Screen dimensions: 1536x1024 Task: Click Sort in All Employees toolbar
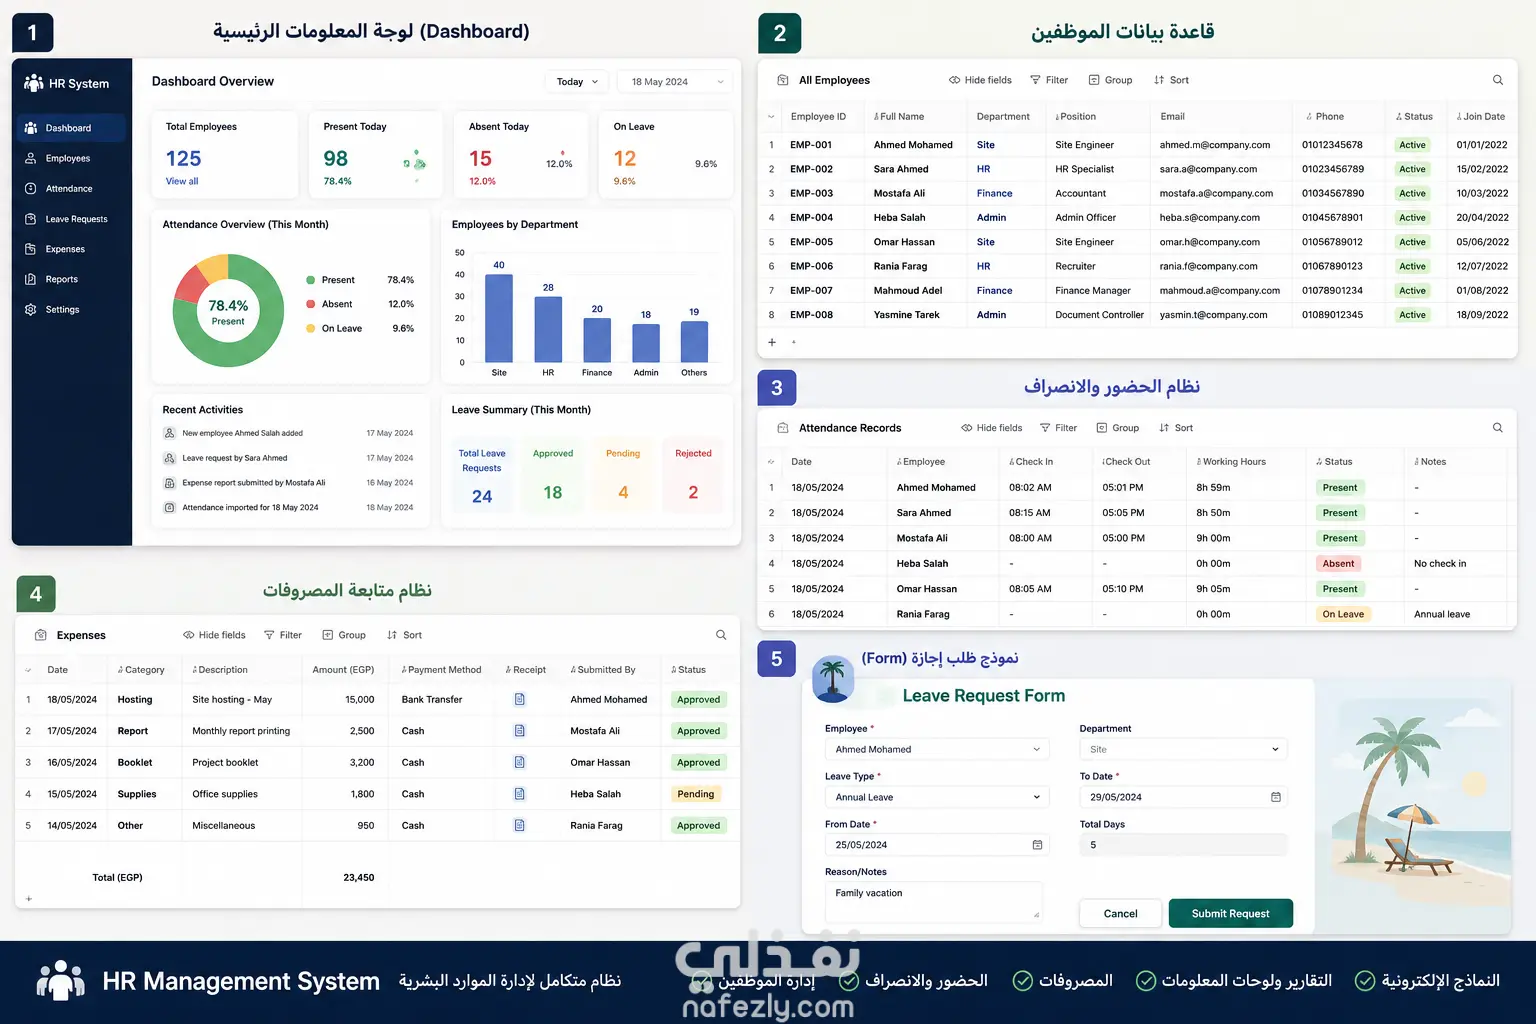click(1171, 80)
